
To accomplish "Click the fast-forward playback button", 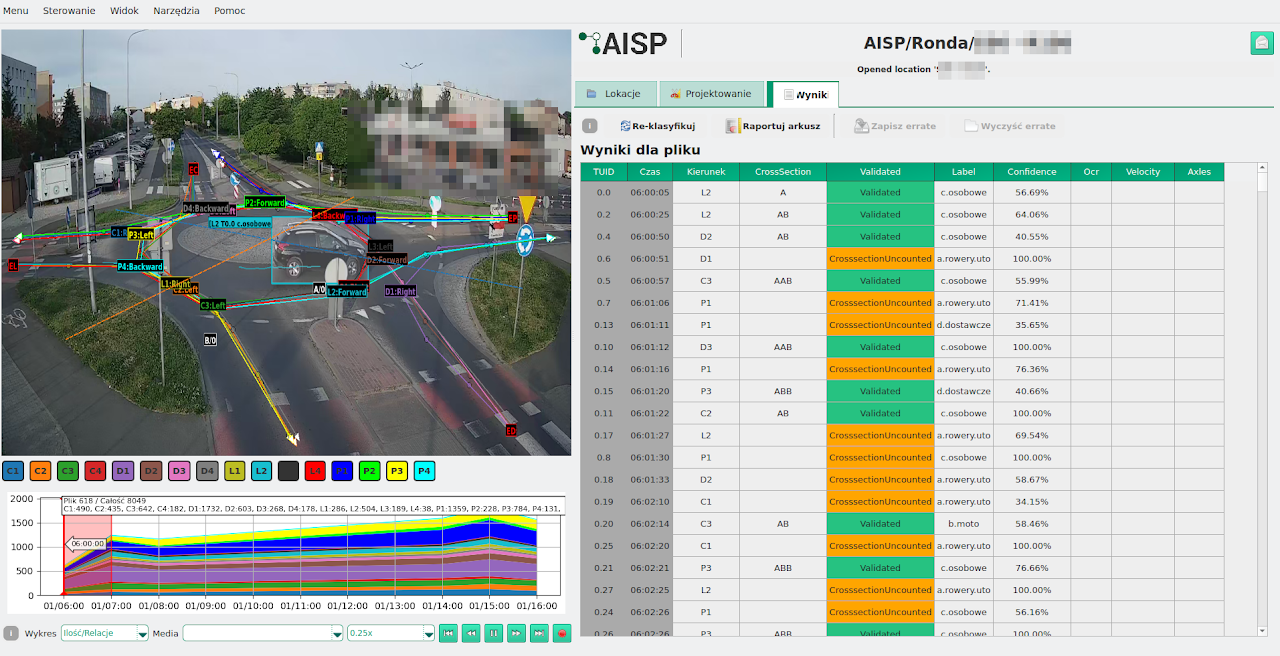I will click(516, 633).
